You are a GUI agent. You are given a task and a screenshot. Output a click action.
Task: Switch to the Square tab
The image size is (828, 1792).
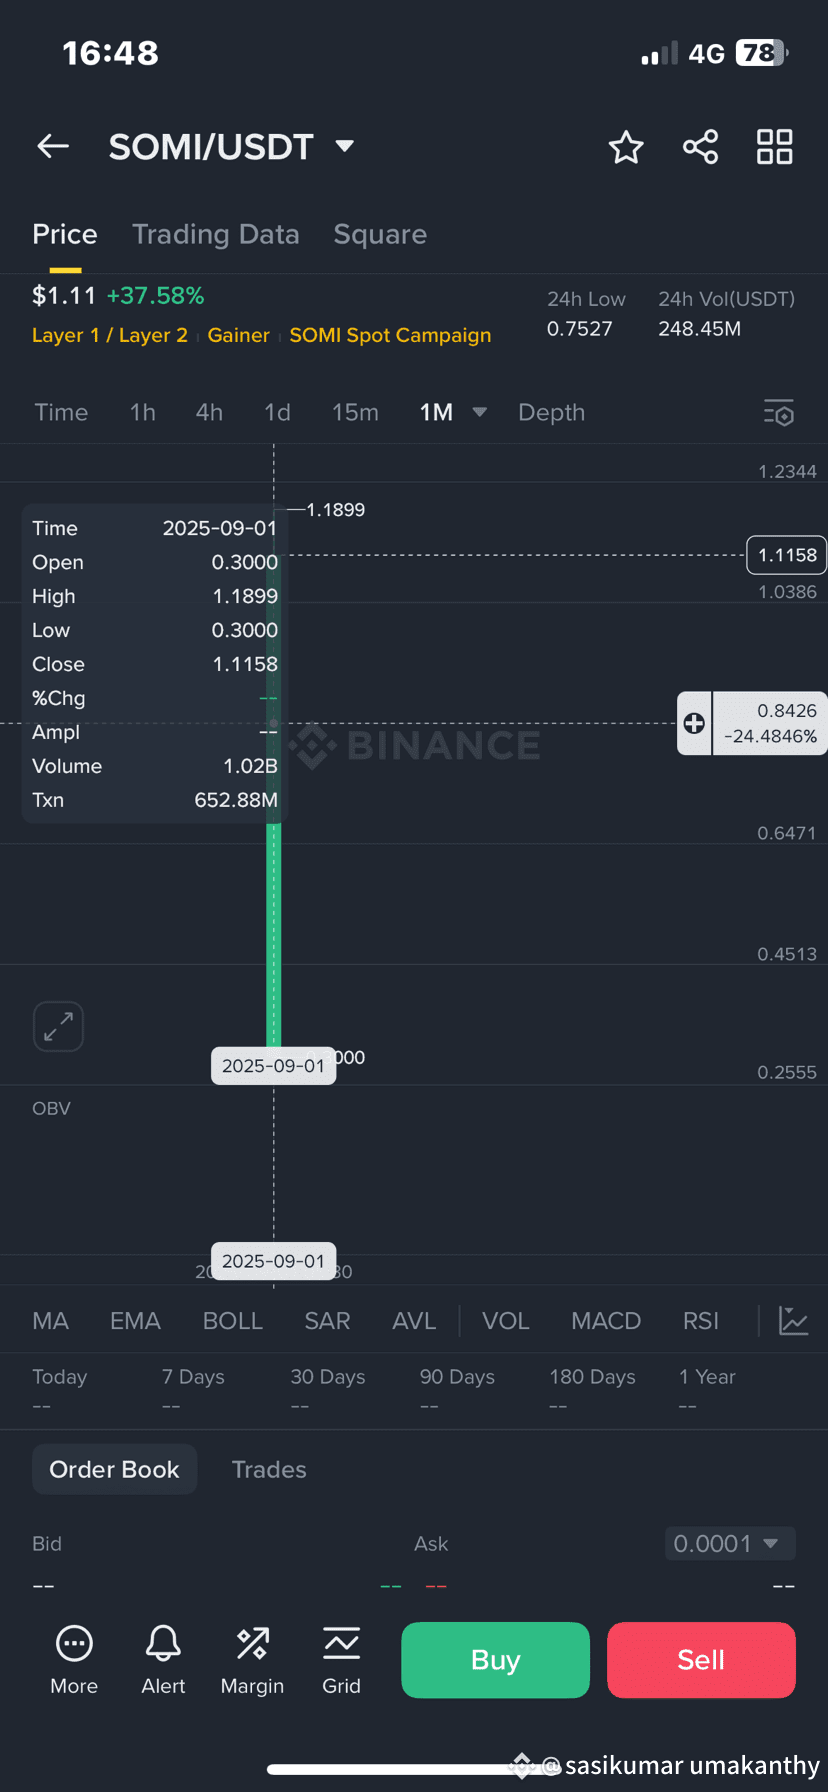[x=380, y=234]
